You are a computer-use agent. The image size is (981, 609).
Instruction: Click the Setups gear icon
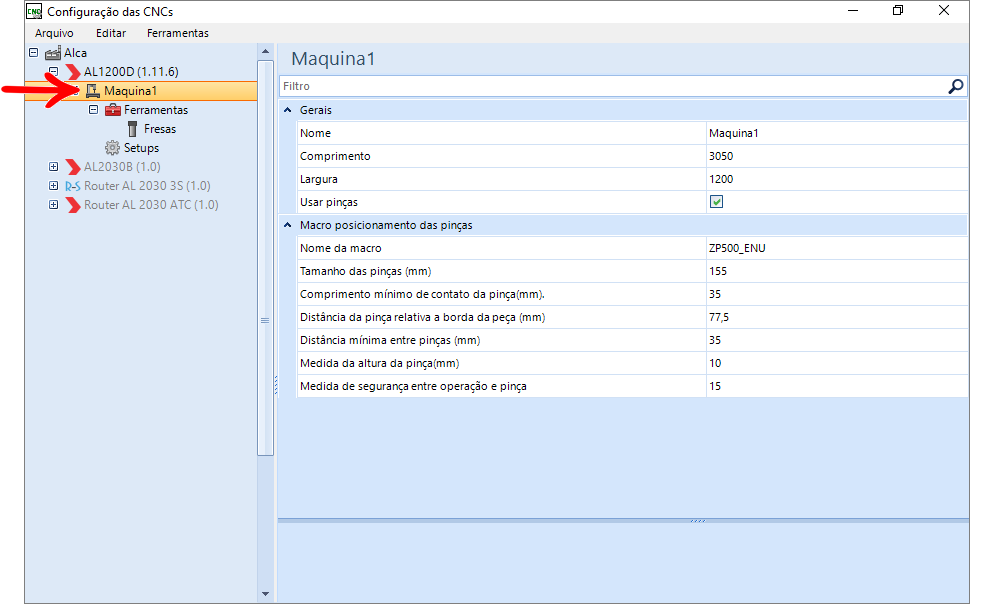112,148
